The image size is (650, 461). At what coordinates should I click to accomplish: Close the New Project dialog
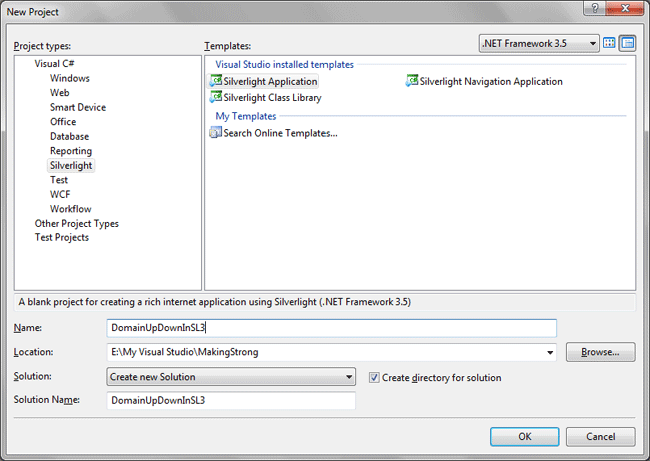(x=626, y=9)
